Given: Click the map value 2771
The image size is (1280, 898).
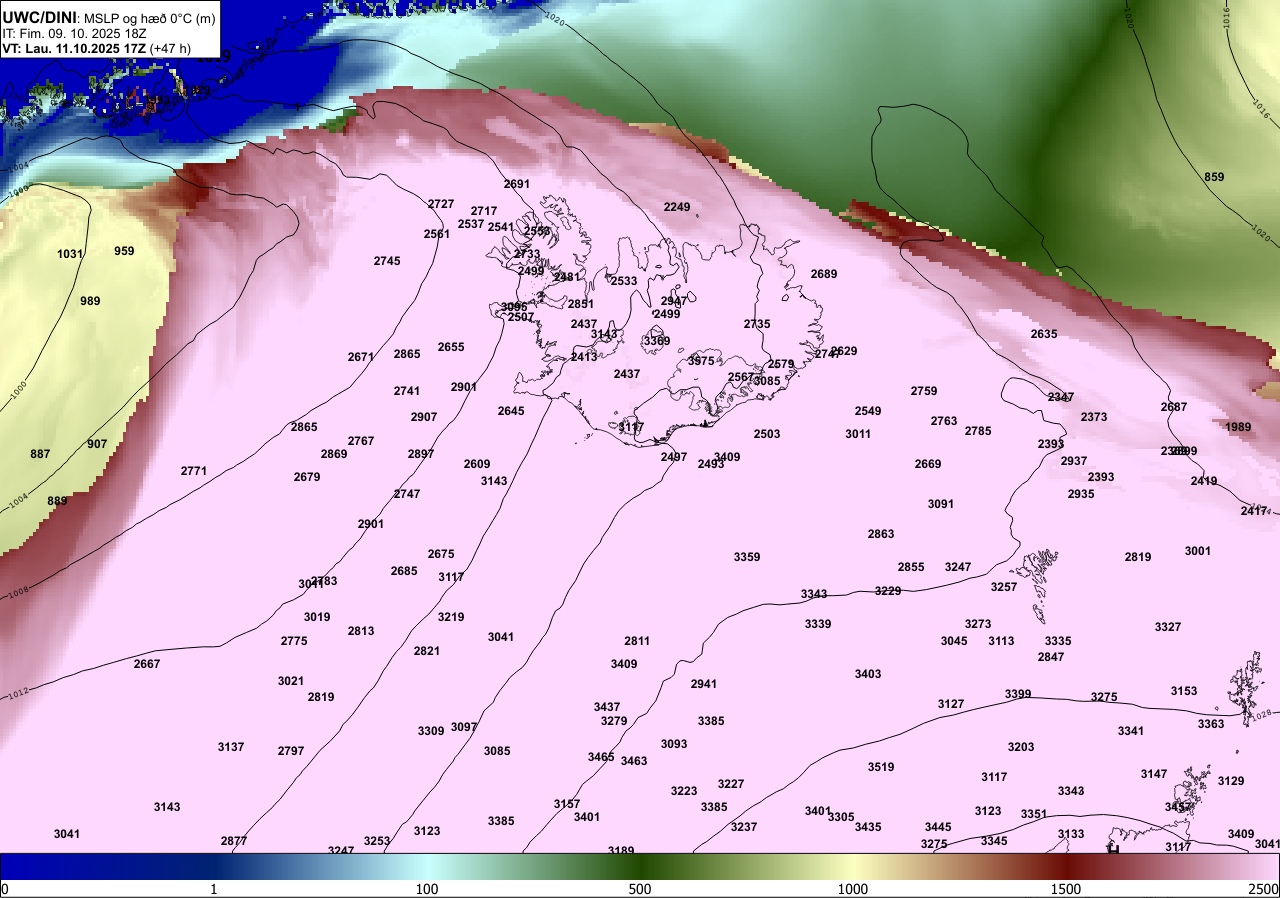Looking at the screenshot, I should tap(194, 471).
